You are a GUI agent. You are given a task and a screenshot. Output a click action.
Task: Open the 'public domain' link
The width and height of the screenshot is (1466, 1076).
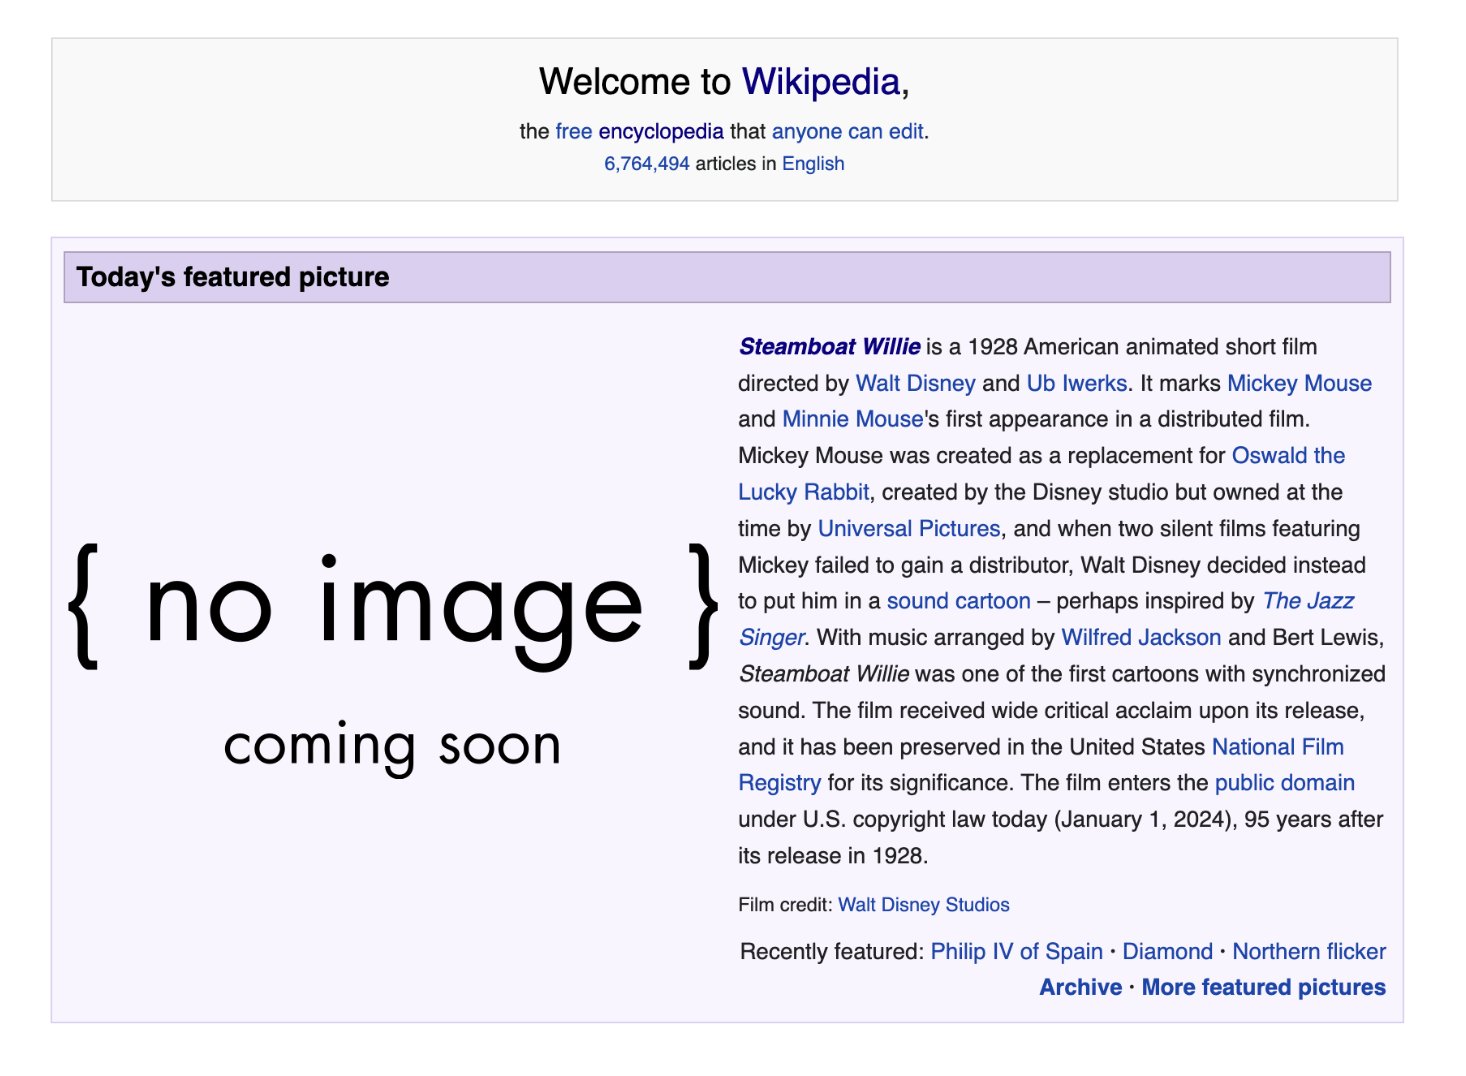click(x=1285, y=783)
